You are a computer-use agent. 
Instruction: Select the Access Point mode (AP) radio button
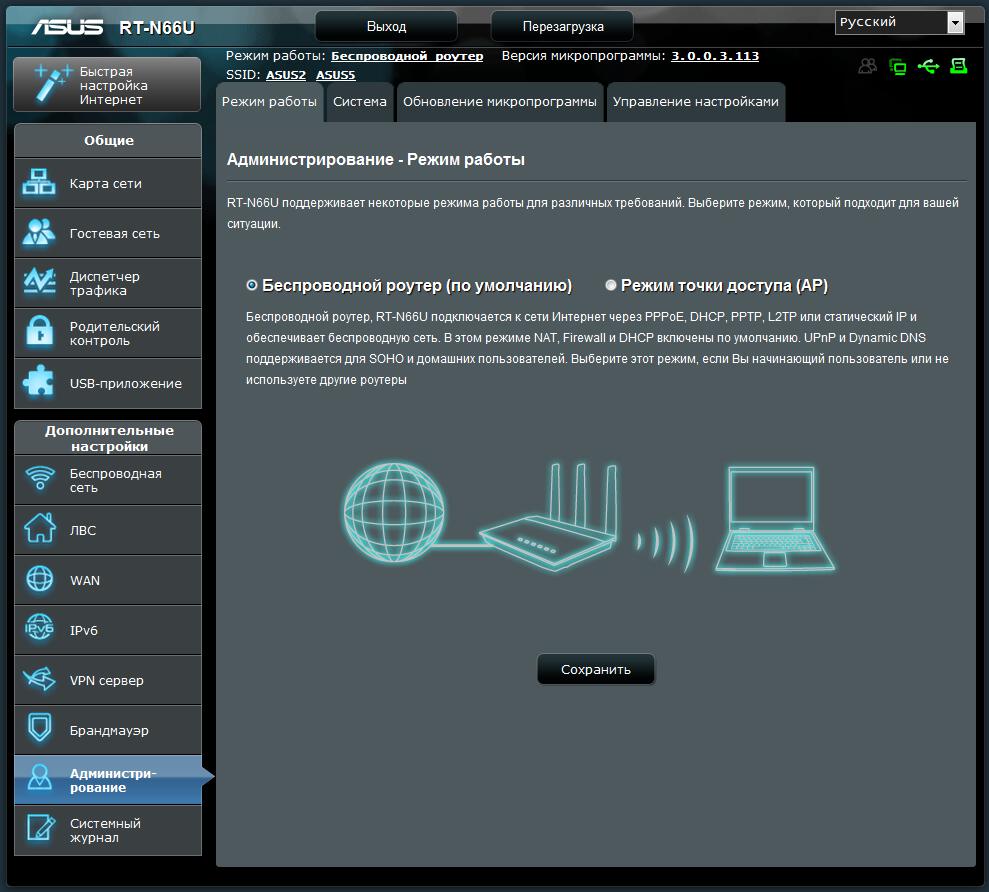611,285
